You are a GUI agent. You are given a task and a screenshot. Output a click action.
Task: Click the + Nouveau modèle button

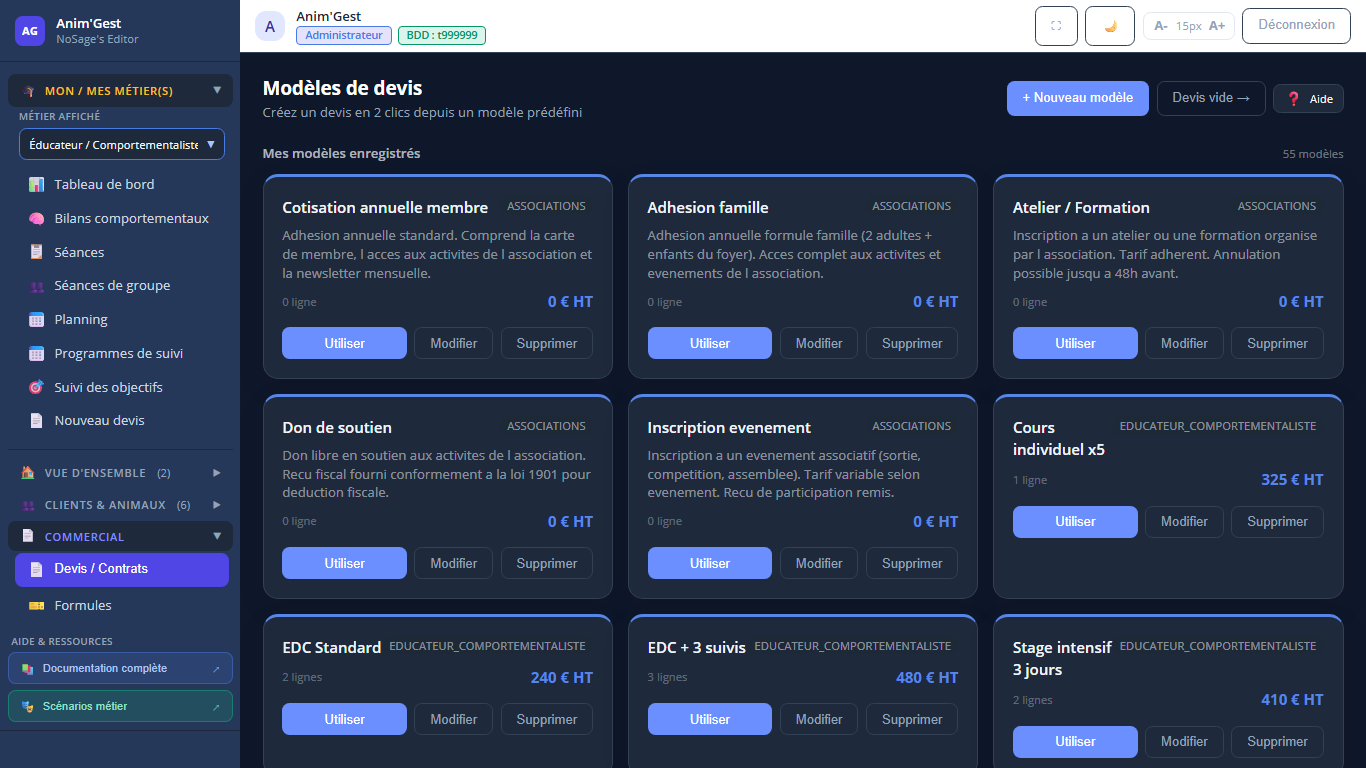click(1078, 98)
